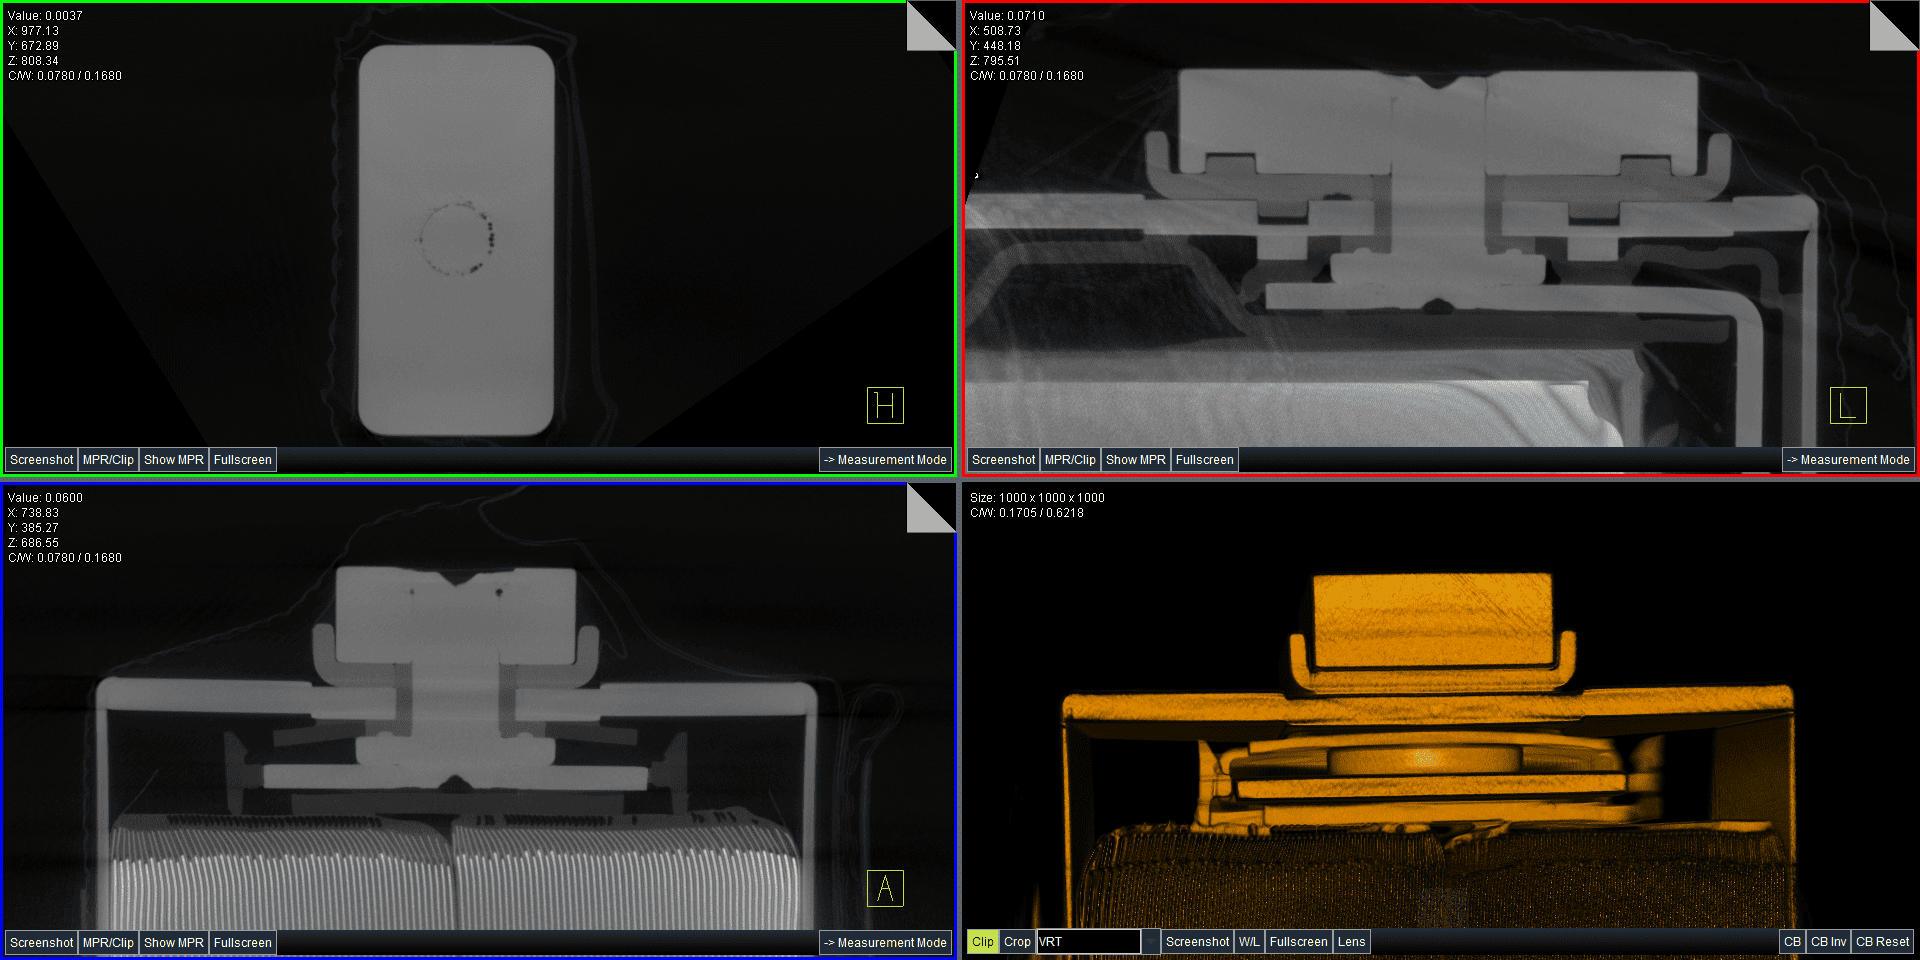Open the VRT rendering mode dropdown arrow
This screenshot has width=1920, height=960.
tap(1151, 942)
